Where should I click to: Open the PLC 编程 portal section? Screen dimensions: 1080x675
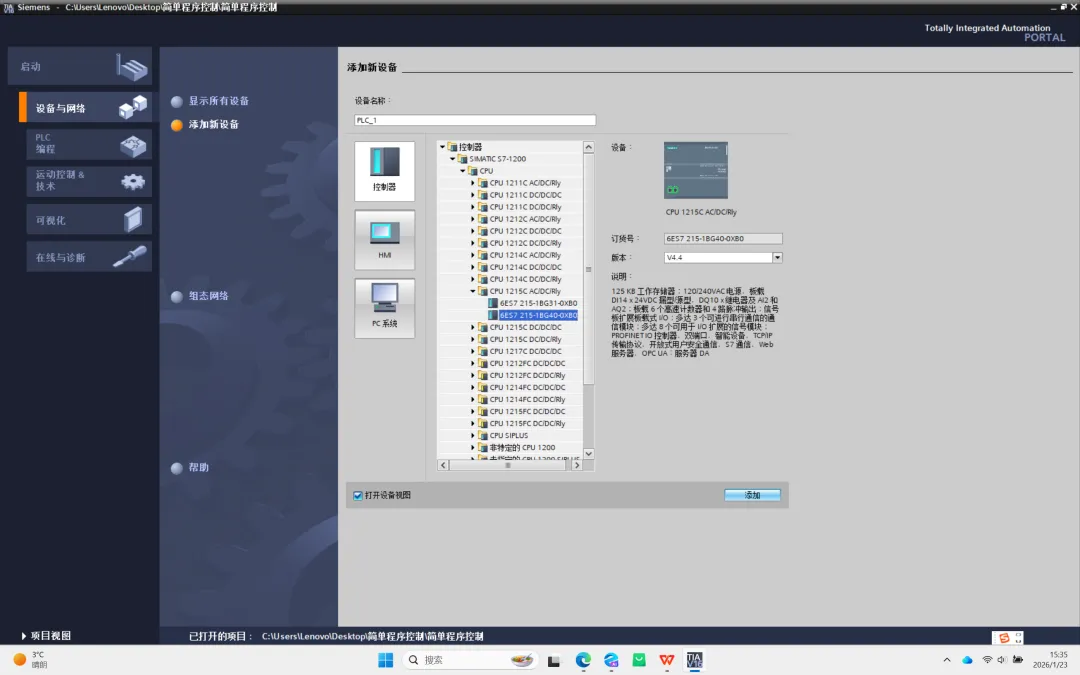(89, 144)
